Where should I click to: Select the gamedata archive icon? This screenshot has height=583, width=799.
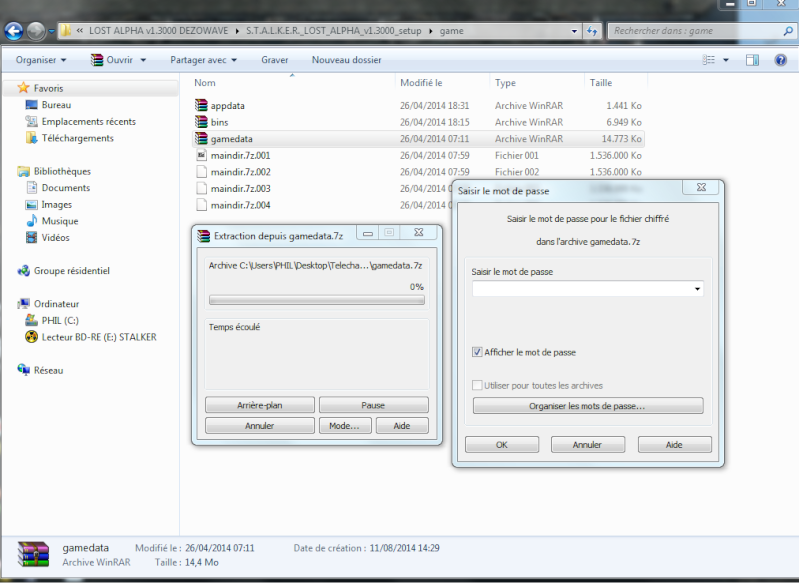coord(201,139)
